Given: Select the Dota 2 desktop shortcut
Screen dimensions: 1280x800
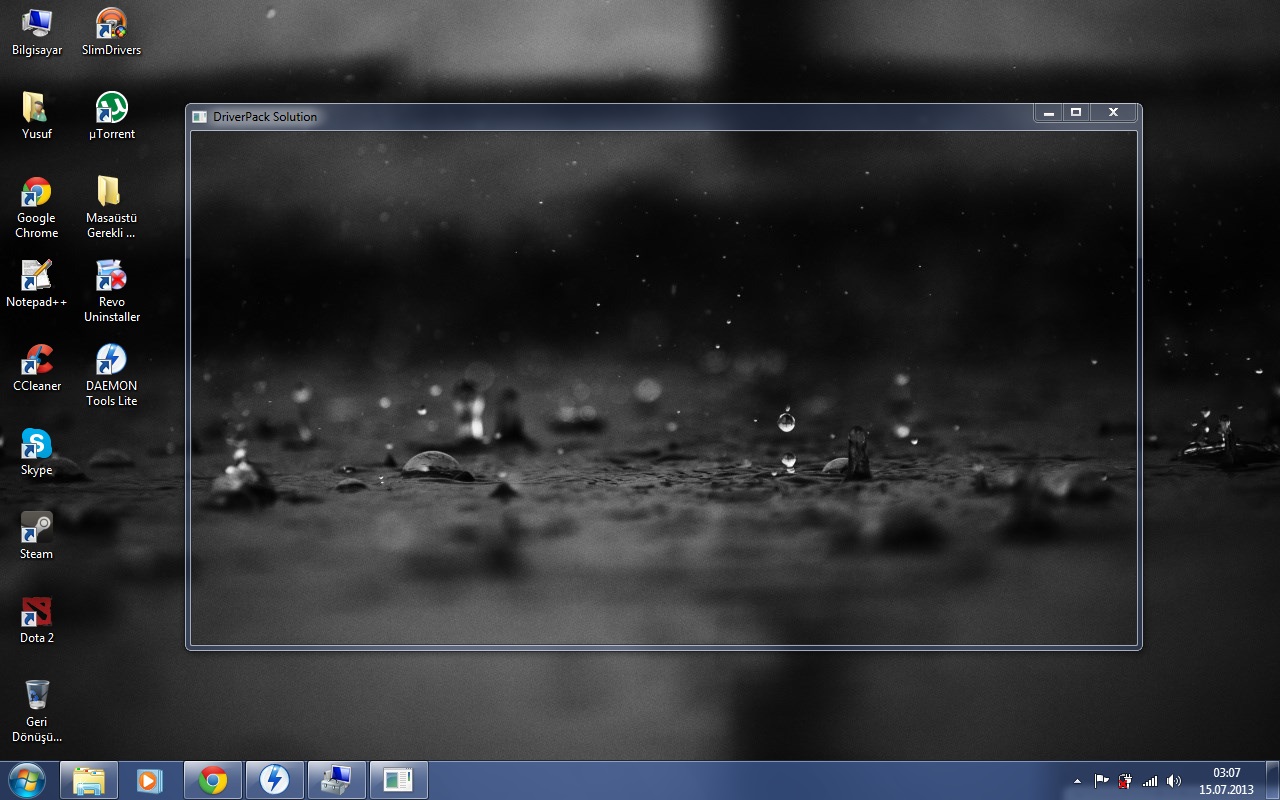Looking at the screenshot, I should coord(37,620).
